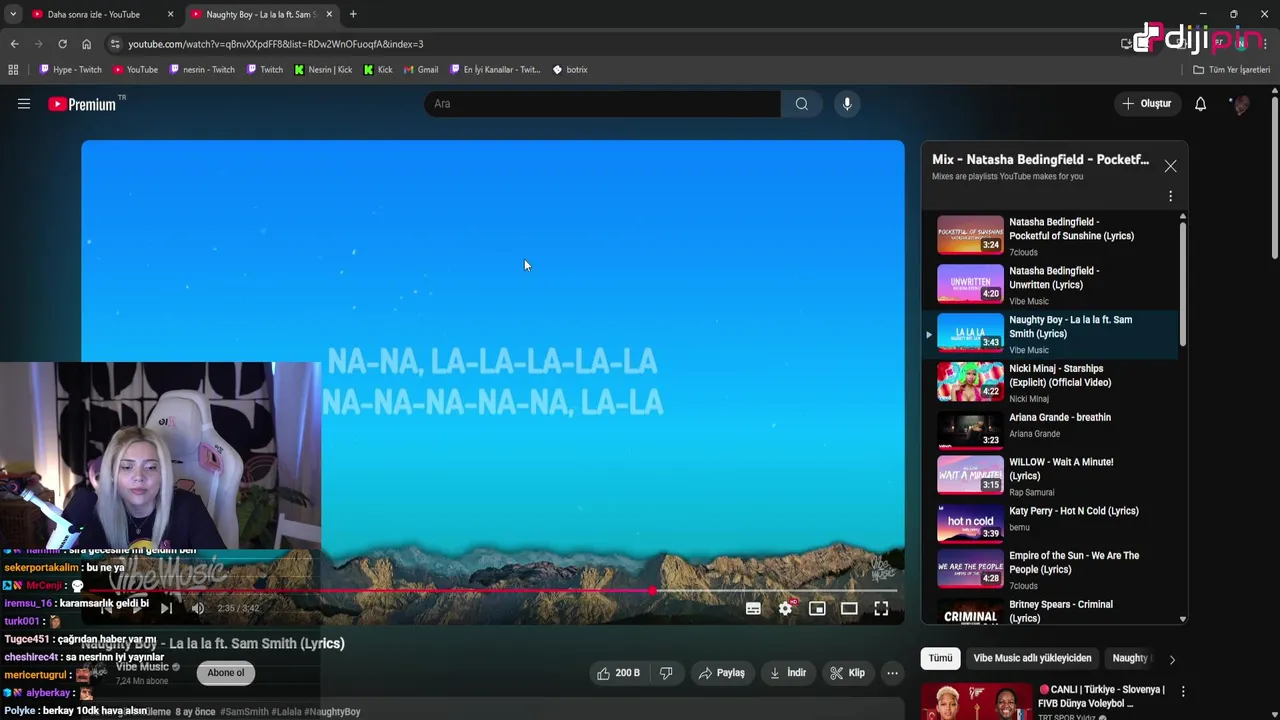
Task: Toggle theater mode view
Action: click(x=849, y=608)
